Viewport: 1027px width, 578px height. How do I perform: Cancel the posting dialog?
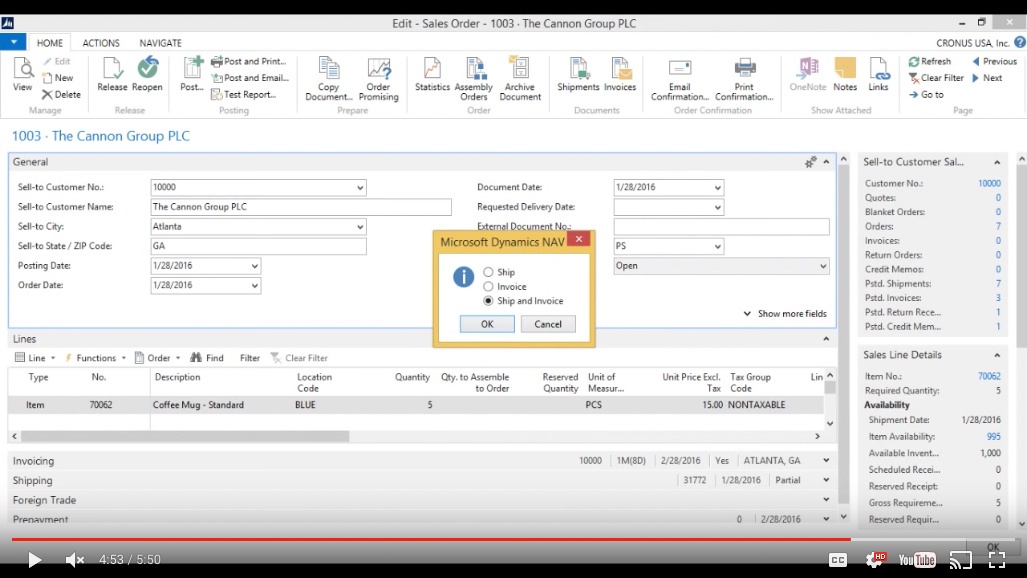click(x=548, y=324)
